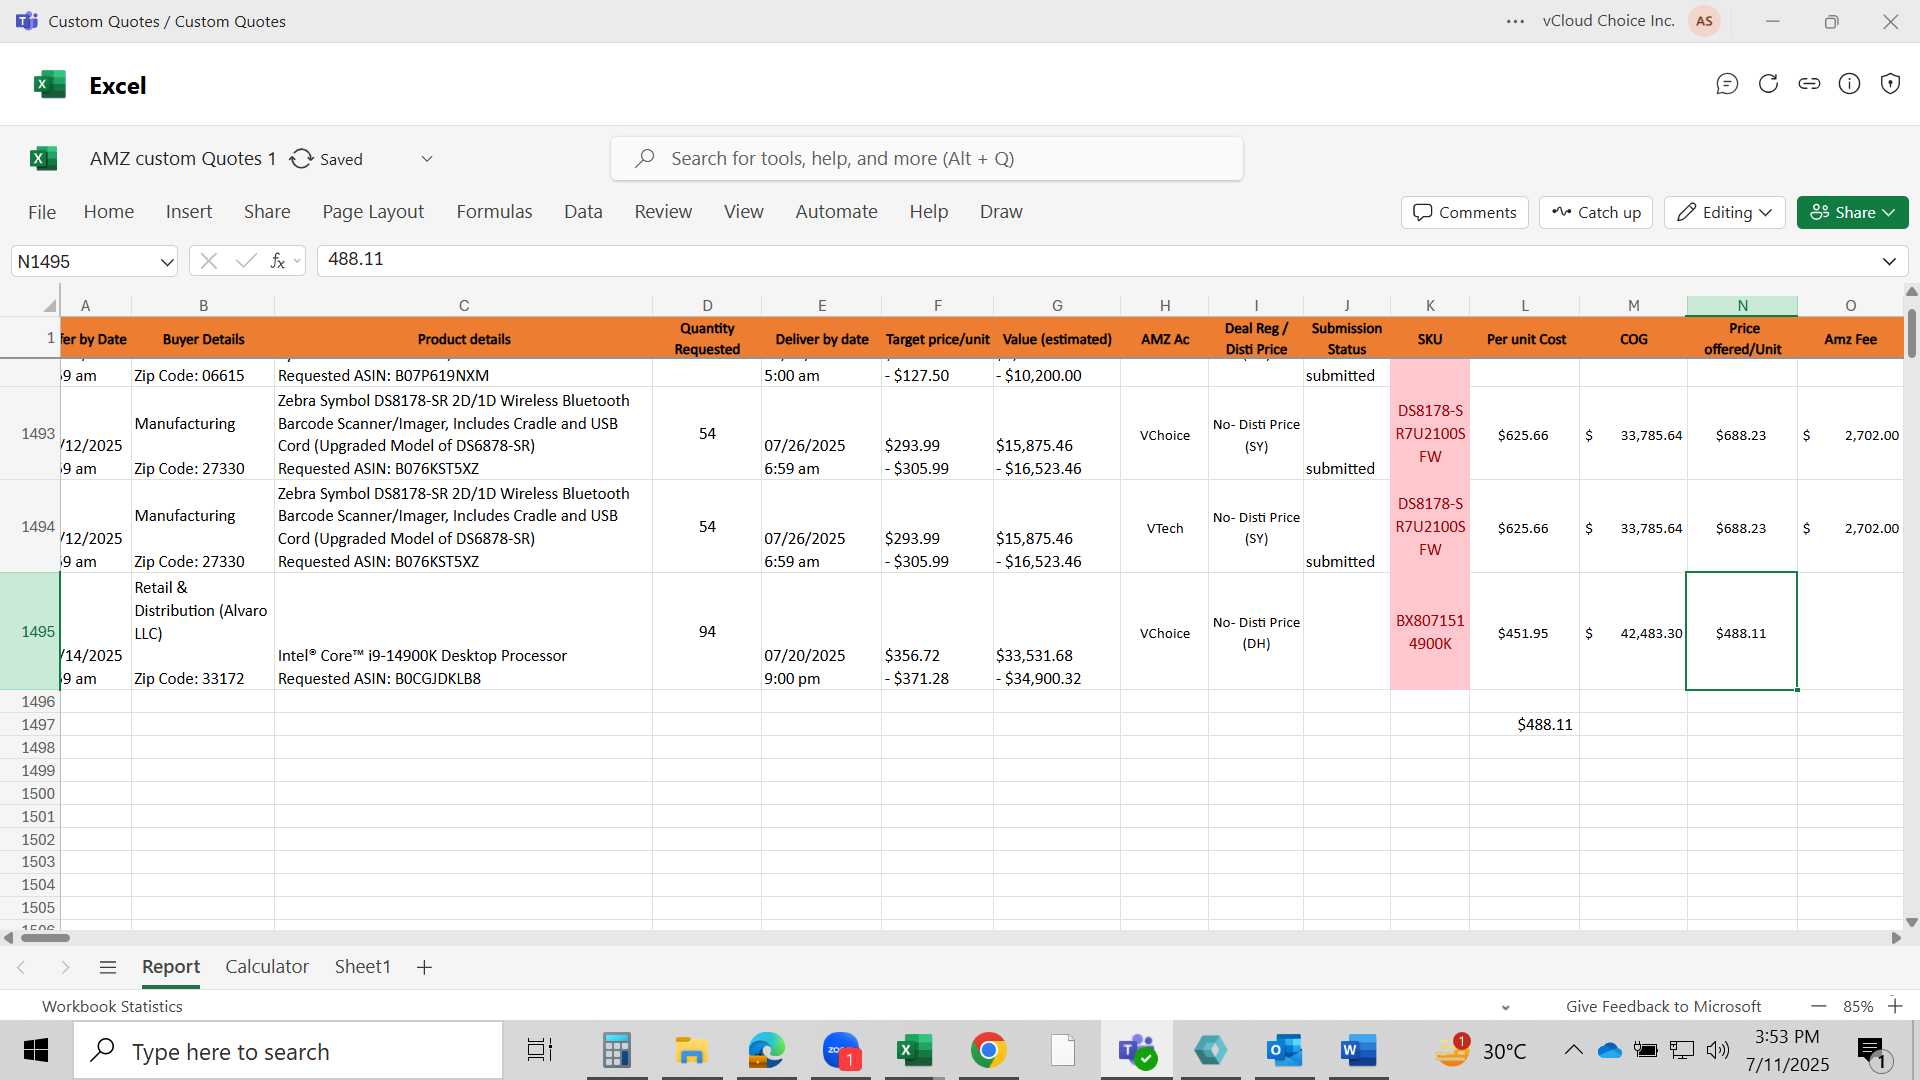Click the search for tools box
The image size is (1920, 1080).
click(x=927, y=159)
